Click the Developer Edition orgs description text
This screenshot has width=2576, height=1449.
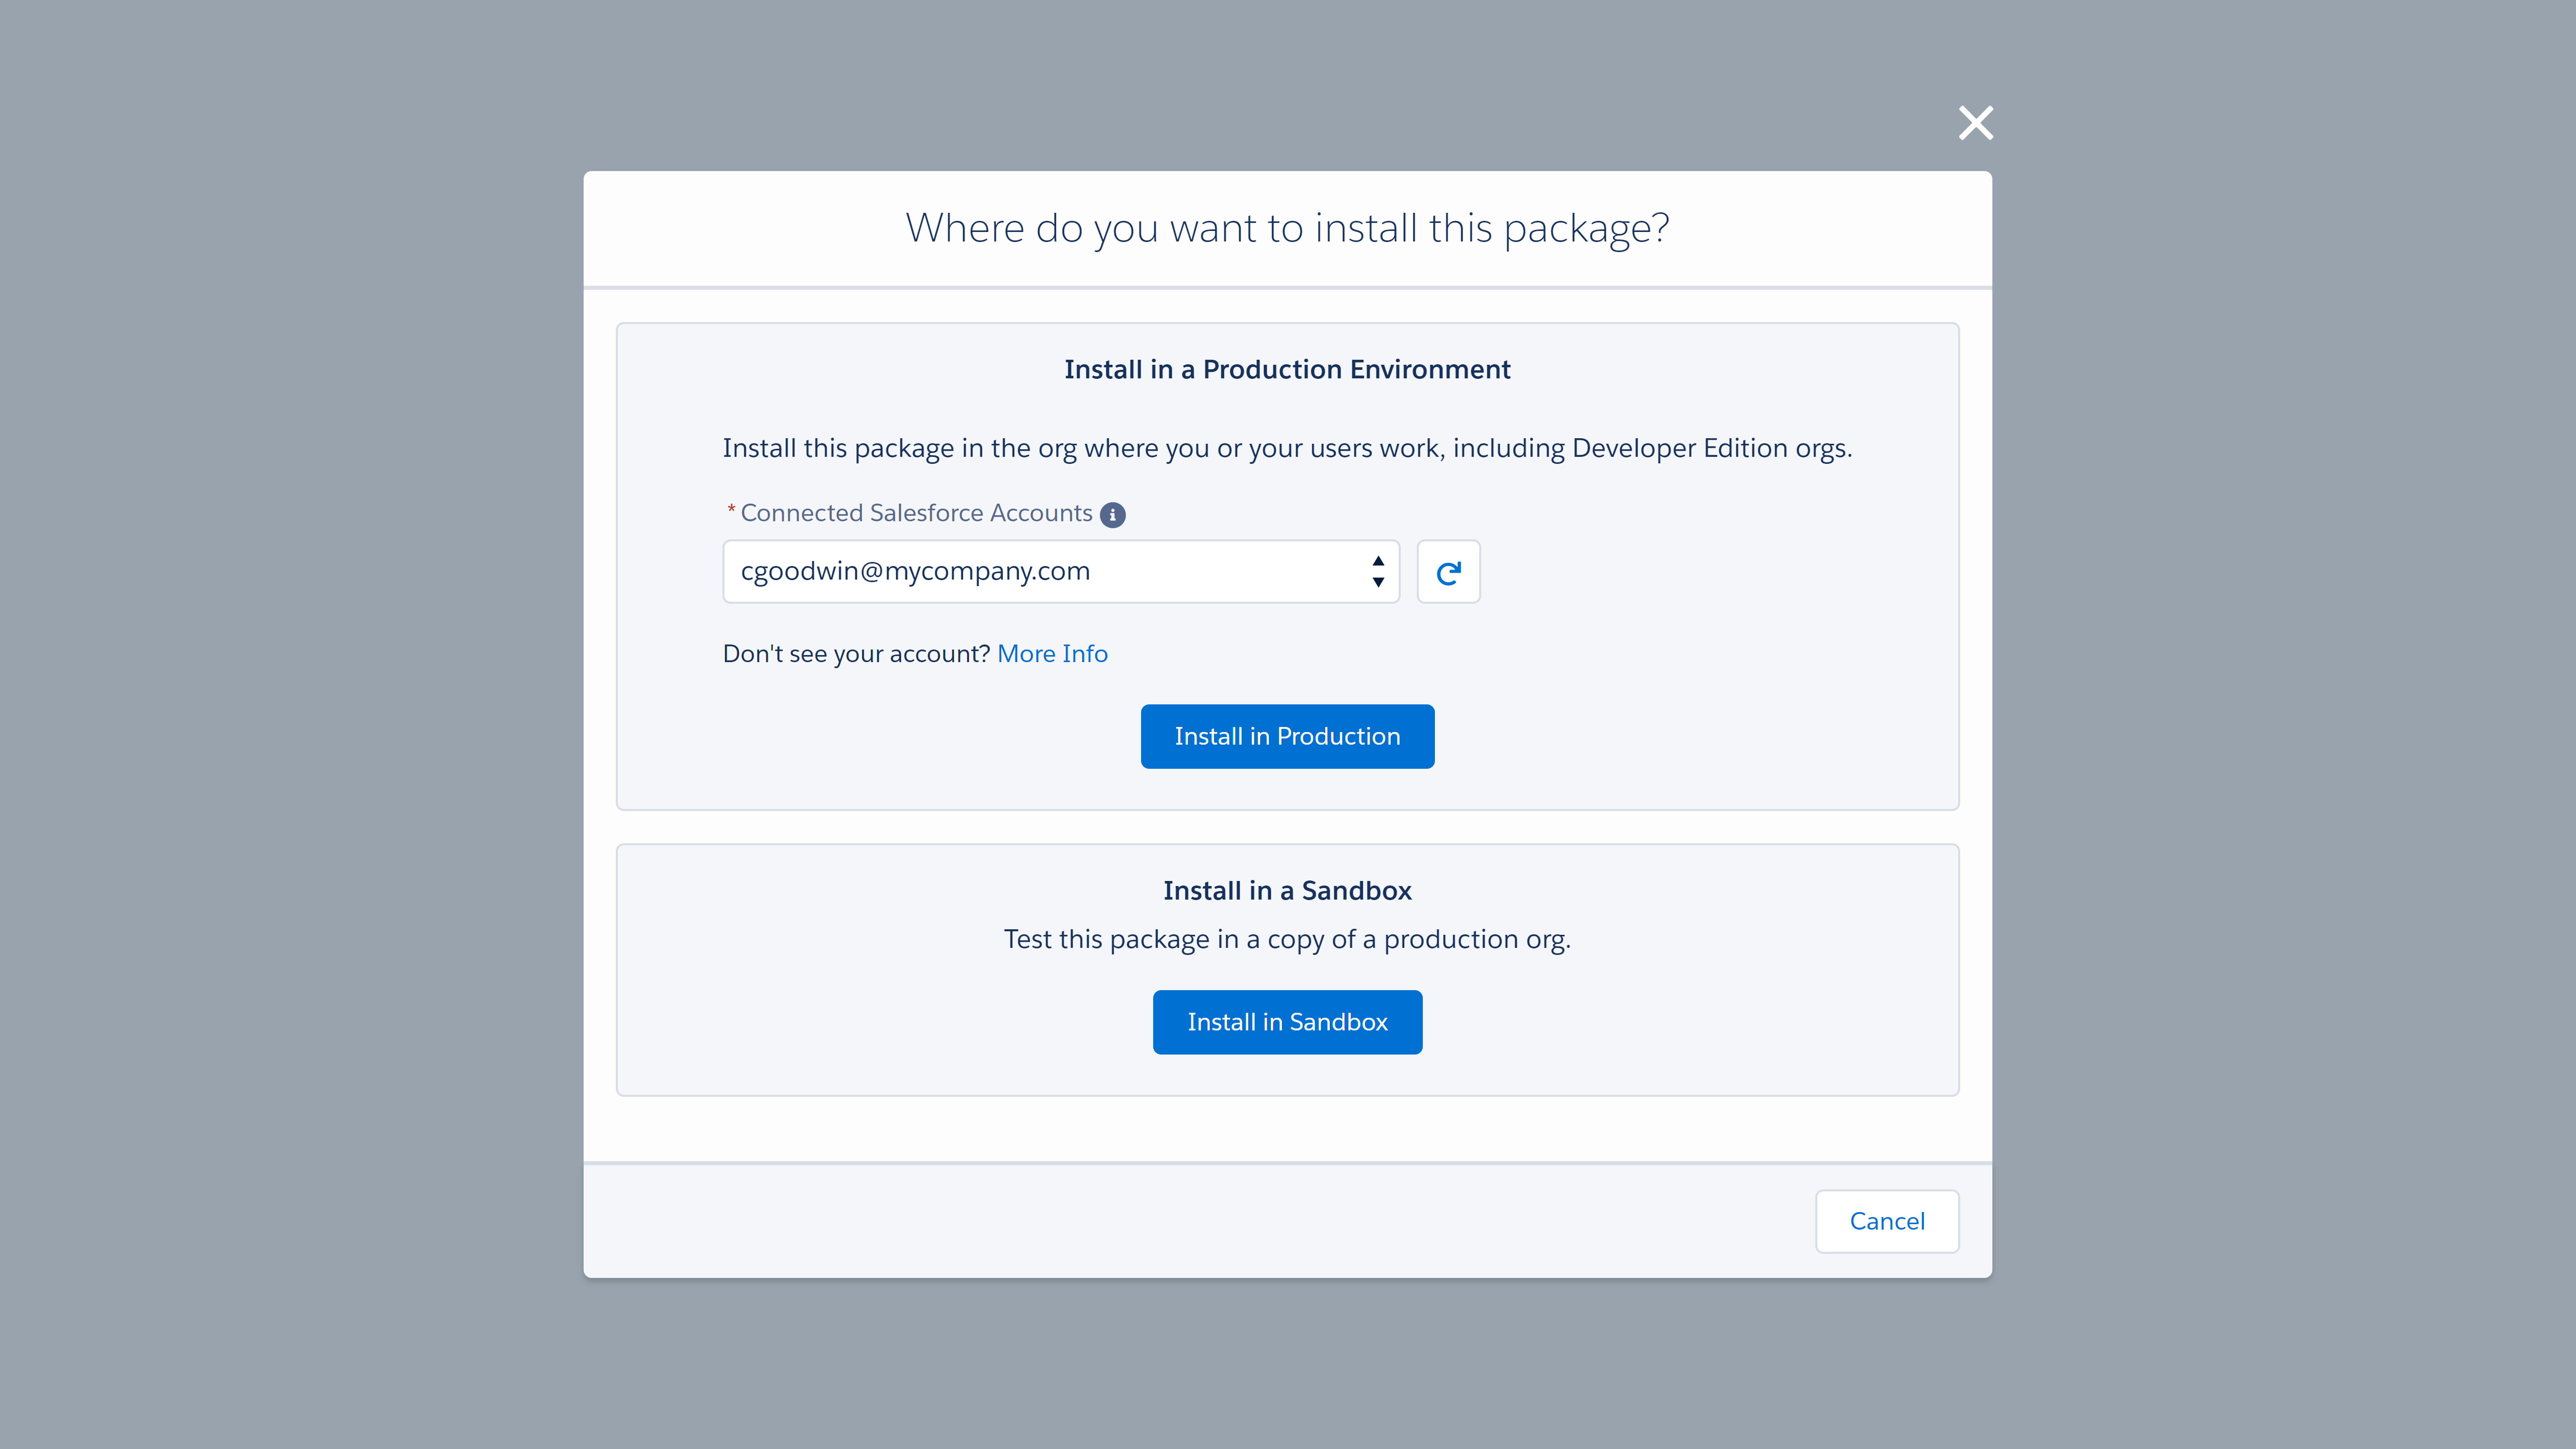(x=1287, y=449)
